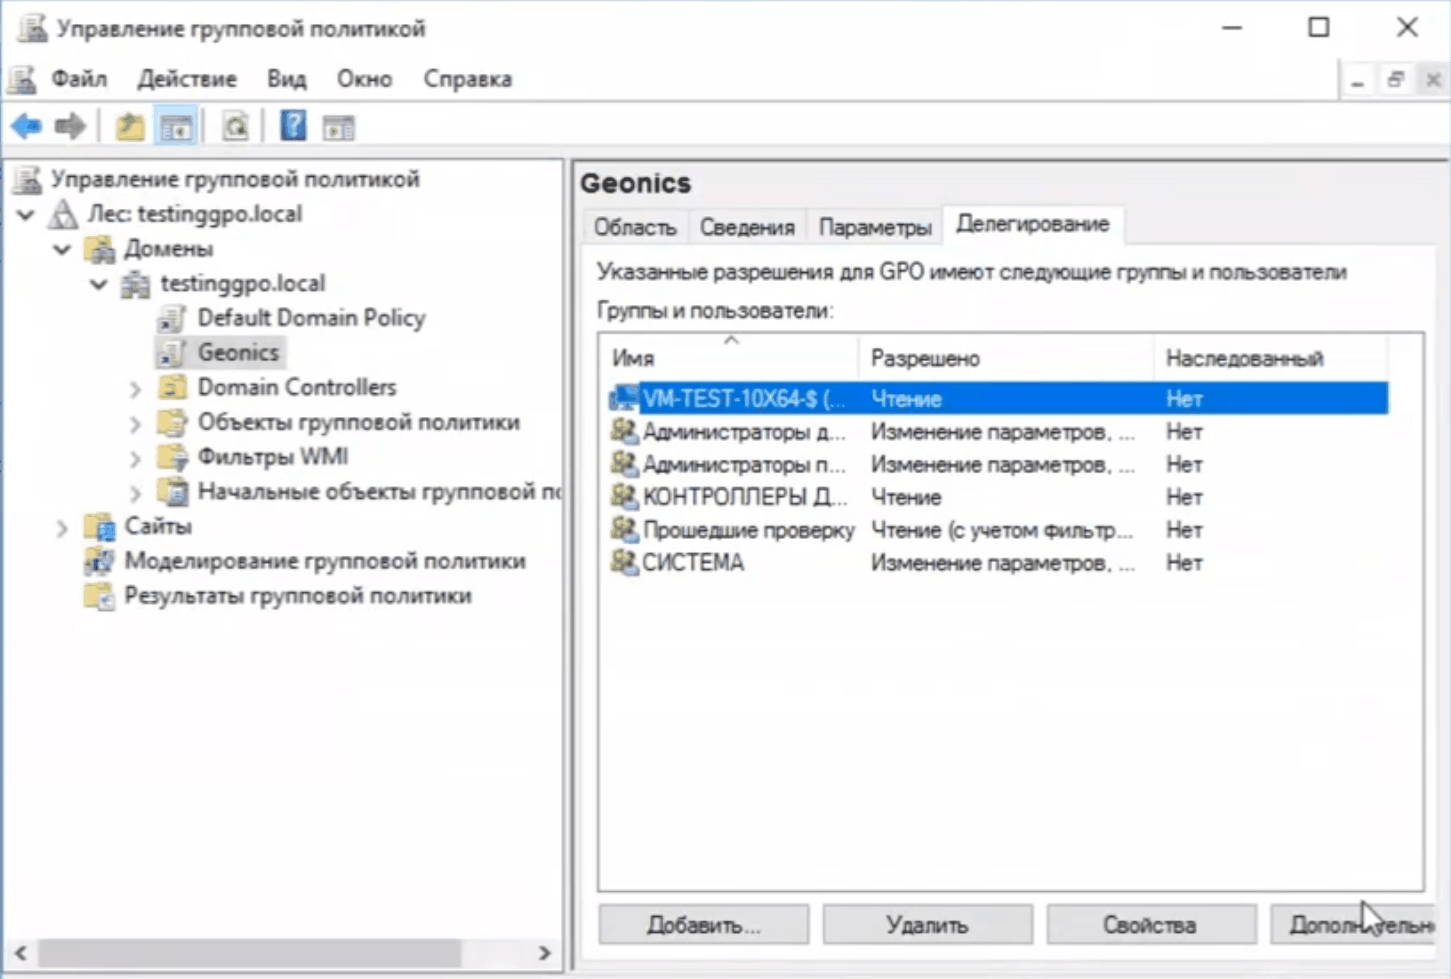The height and width of the screenshot is (979, 1451).
Task: Open the Действие menu
Action: pyautogui.click(x=187, y=79)
